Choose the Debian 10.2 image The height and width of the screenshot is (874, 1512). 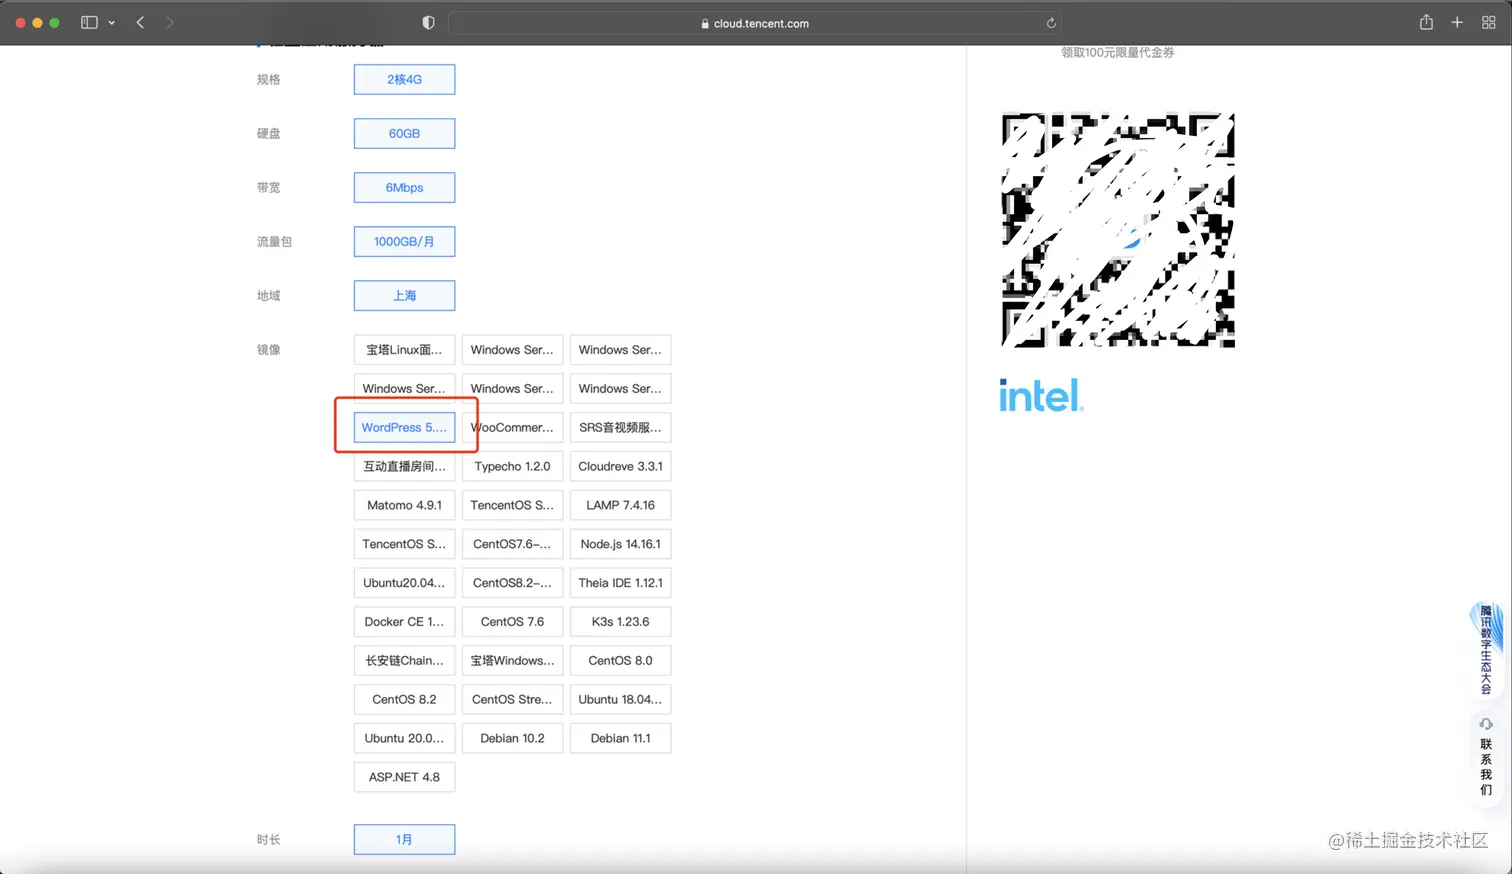point(512,738)
